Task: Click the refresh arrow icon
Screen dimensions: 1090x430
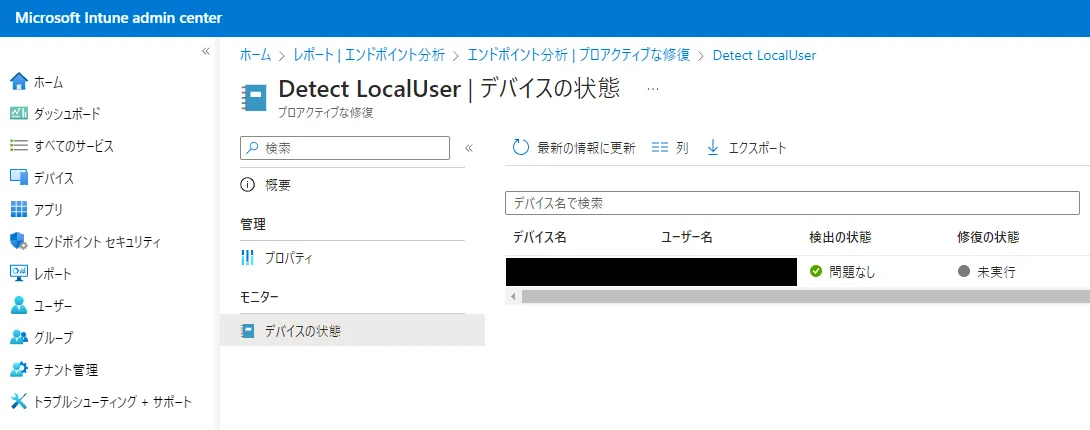Action: (x=521, y=147)
